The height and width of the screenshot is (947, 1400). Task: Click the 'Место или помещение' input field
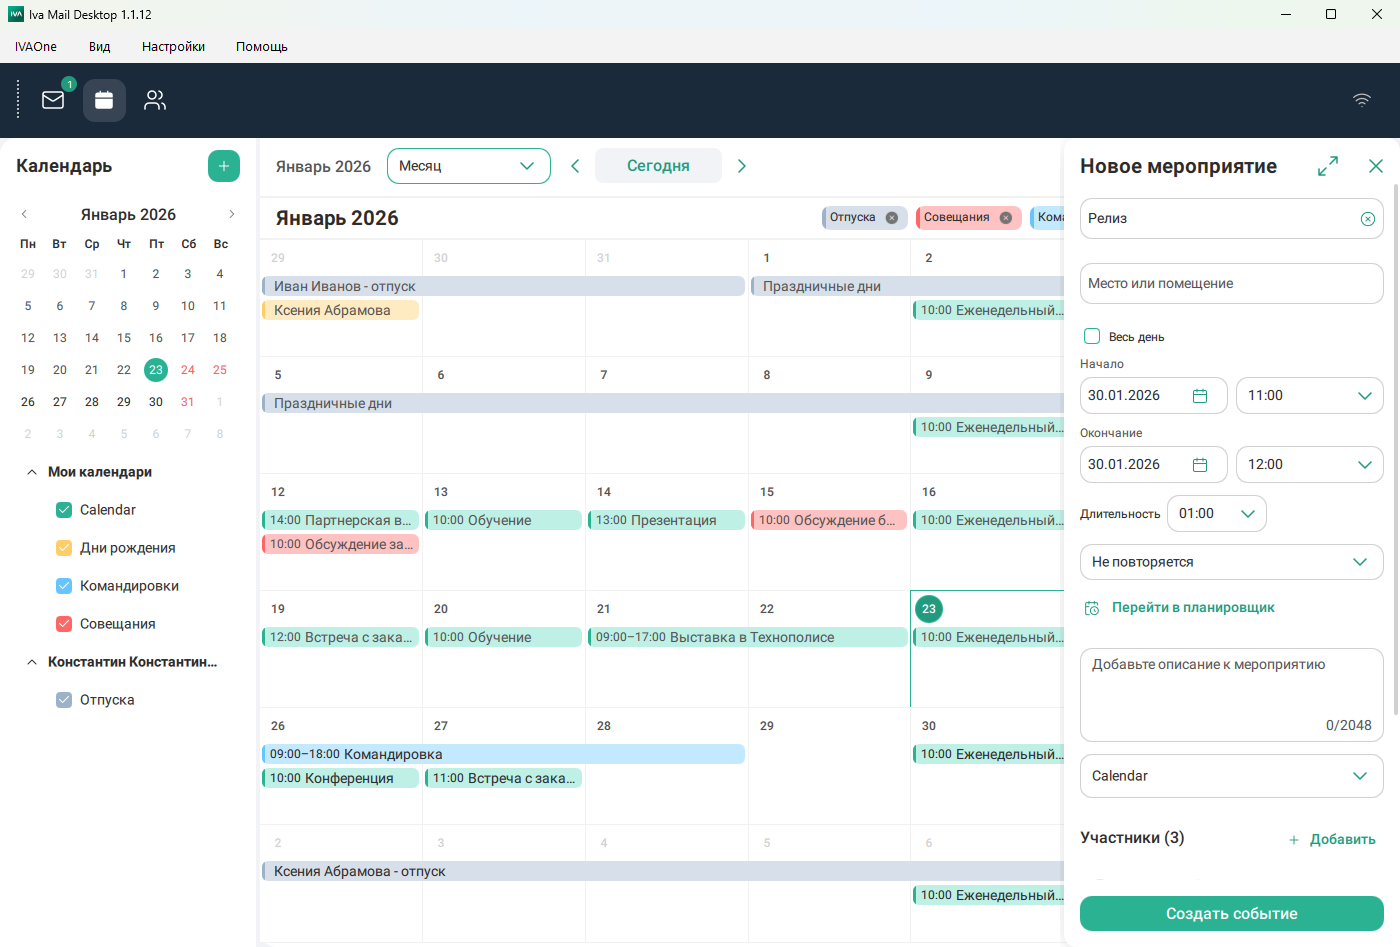click(1231, 284)
